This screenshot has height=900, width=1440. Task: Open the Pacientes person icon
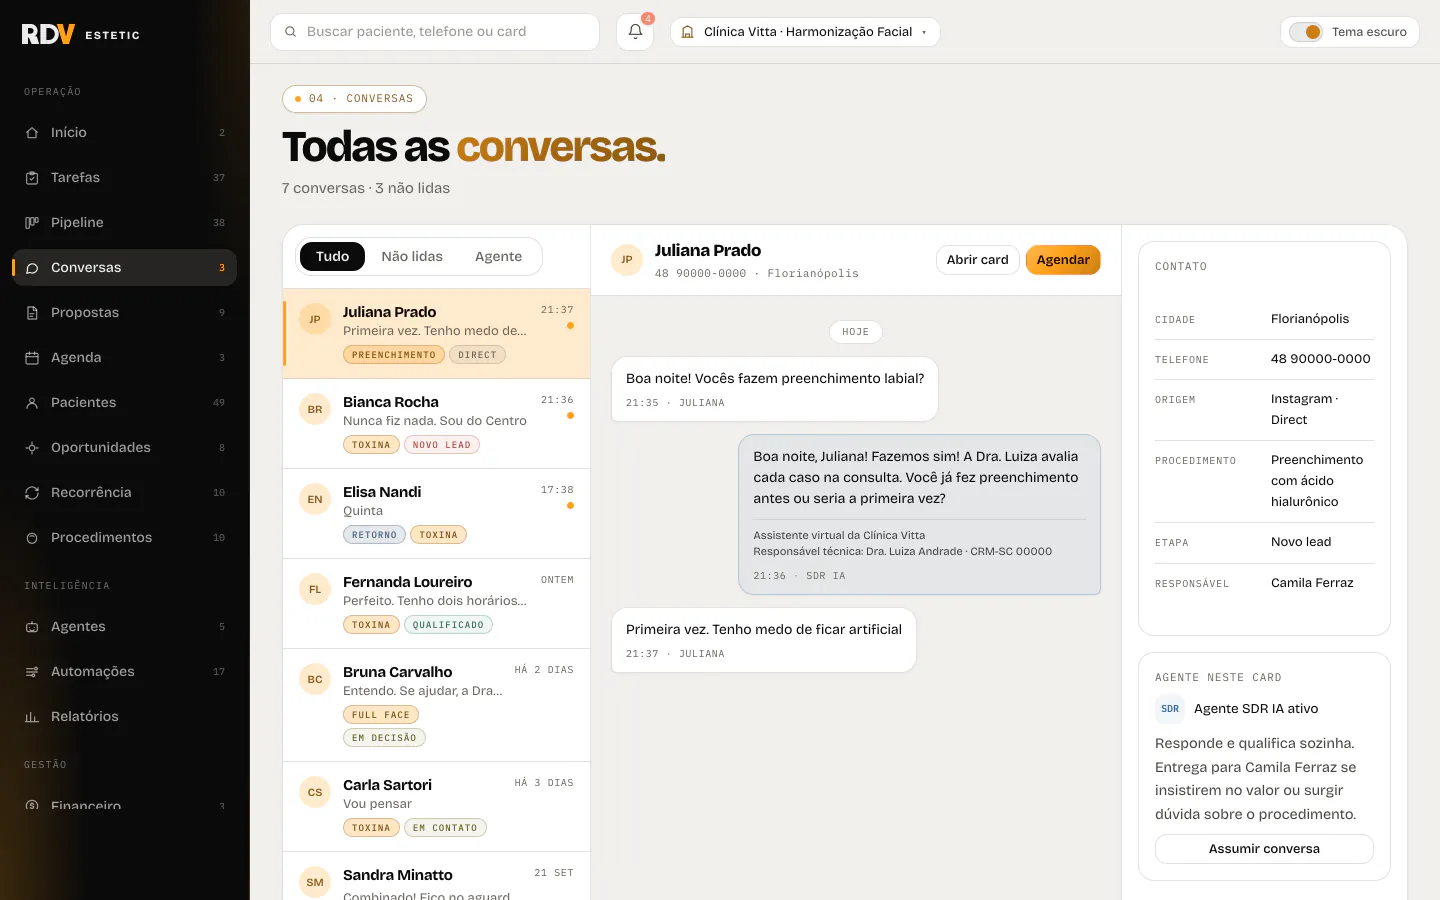[x=32, y=402]
